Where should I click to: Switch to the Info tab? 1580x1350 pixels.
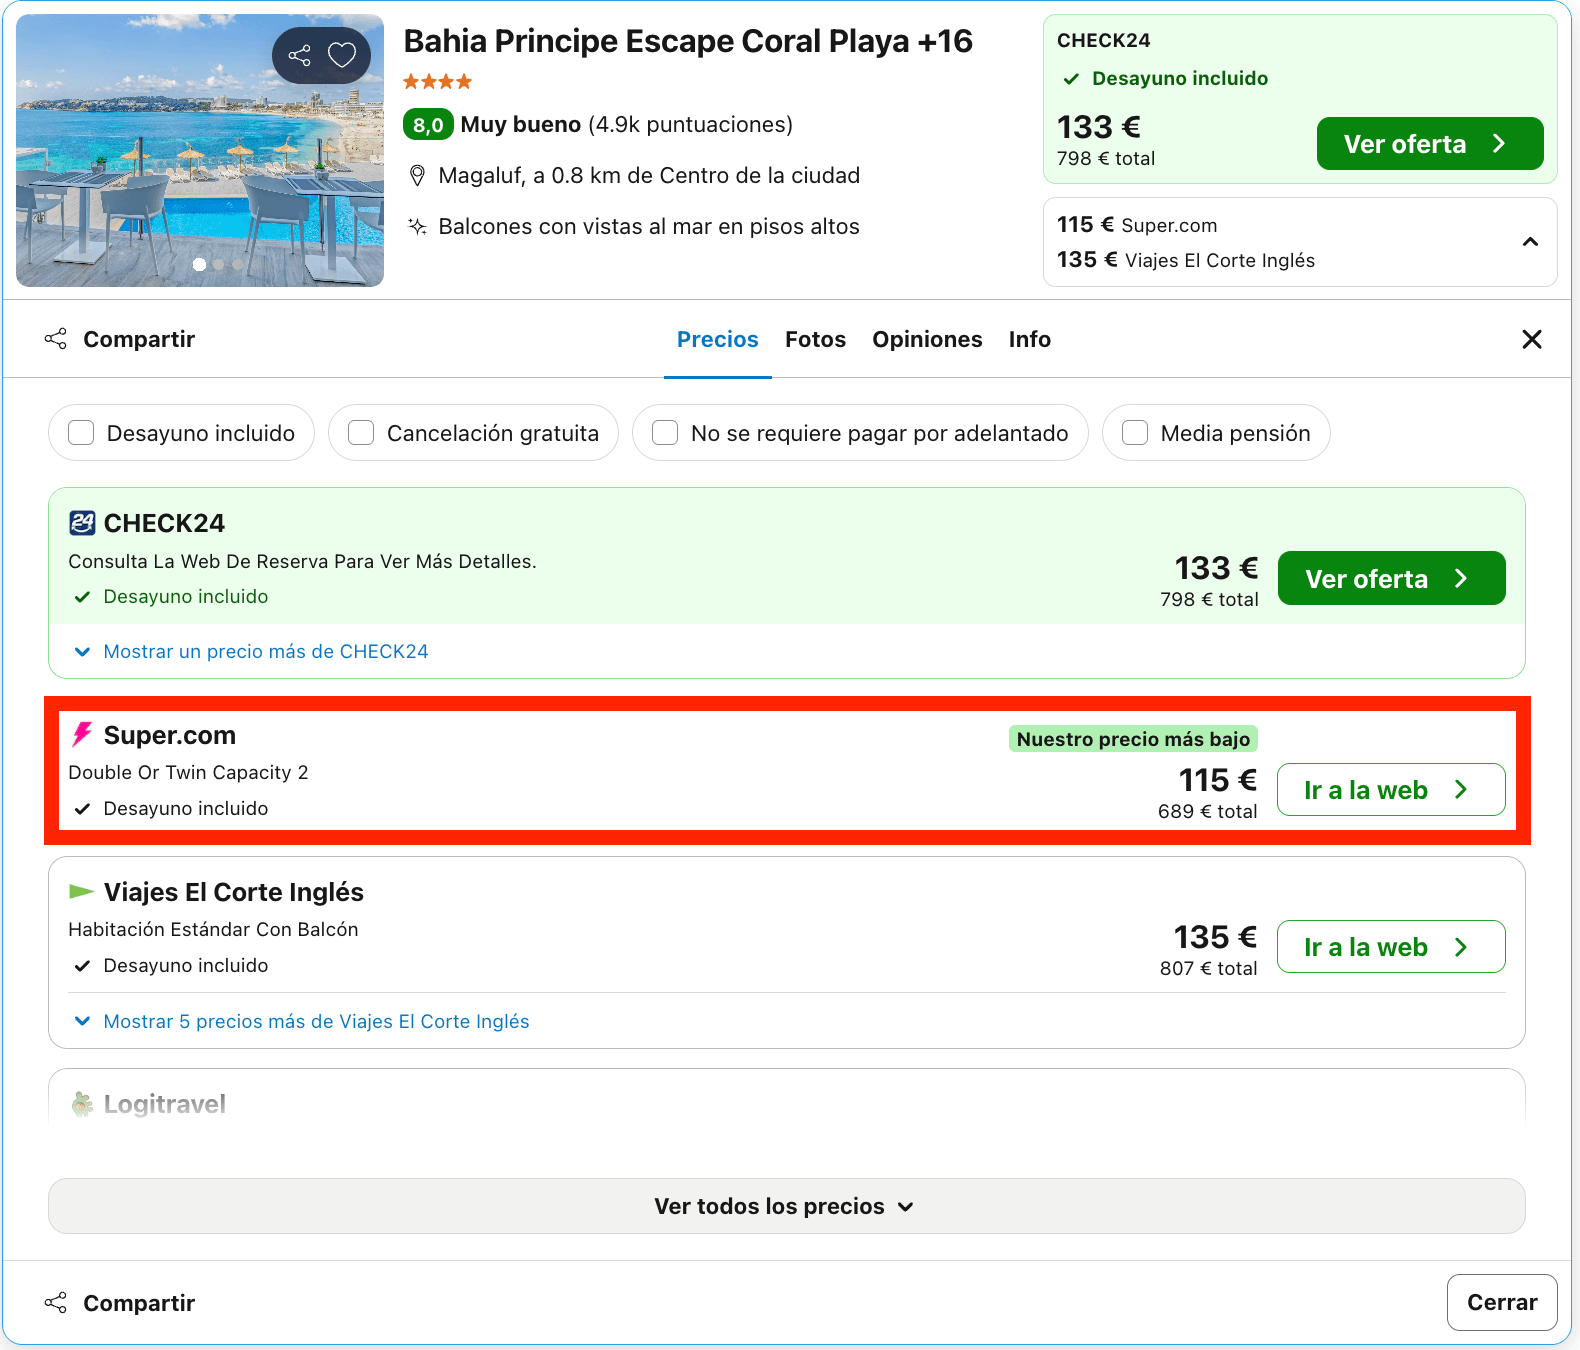coord(1029,339)
